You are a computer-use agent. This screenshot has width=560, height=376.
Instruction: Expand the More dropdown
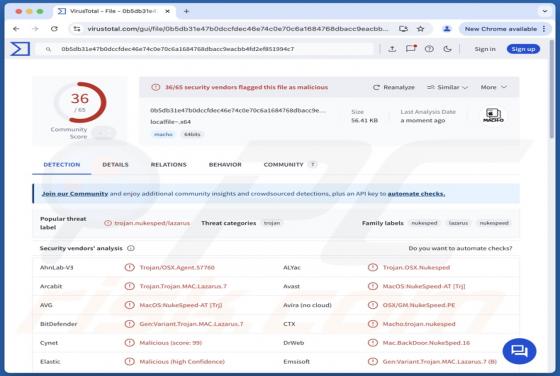click(494, 87)
